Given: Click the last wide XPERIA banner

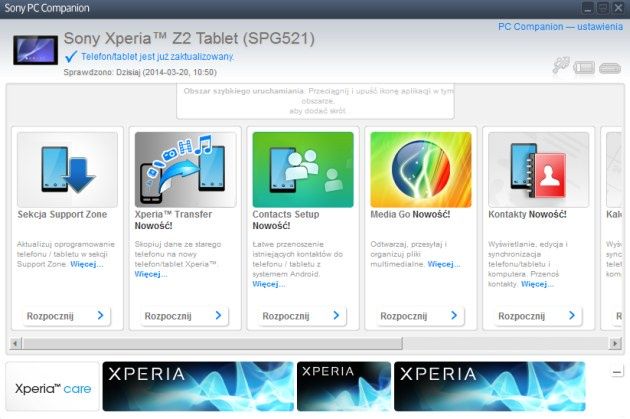Looking at the screenshot, I should [x=490, y=386].
